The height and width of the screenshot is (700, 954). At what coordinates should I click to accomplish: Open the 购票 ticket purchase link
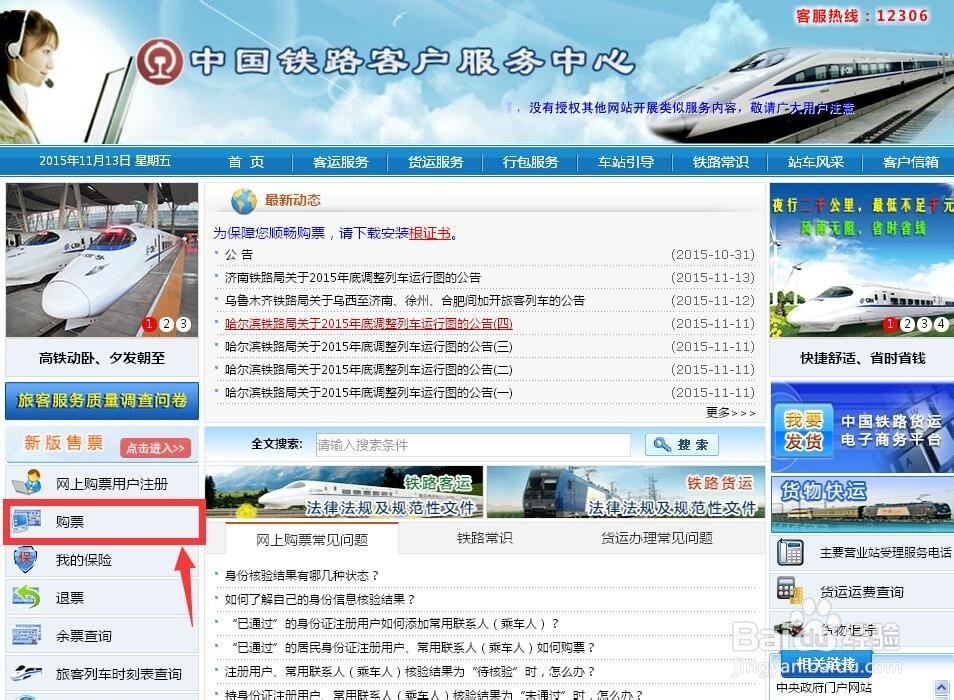(x=70, y=522)
